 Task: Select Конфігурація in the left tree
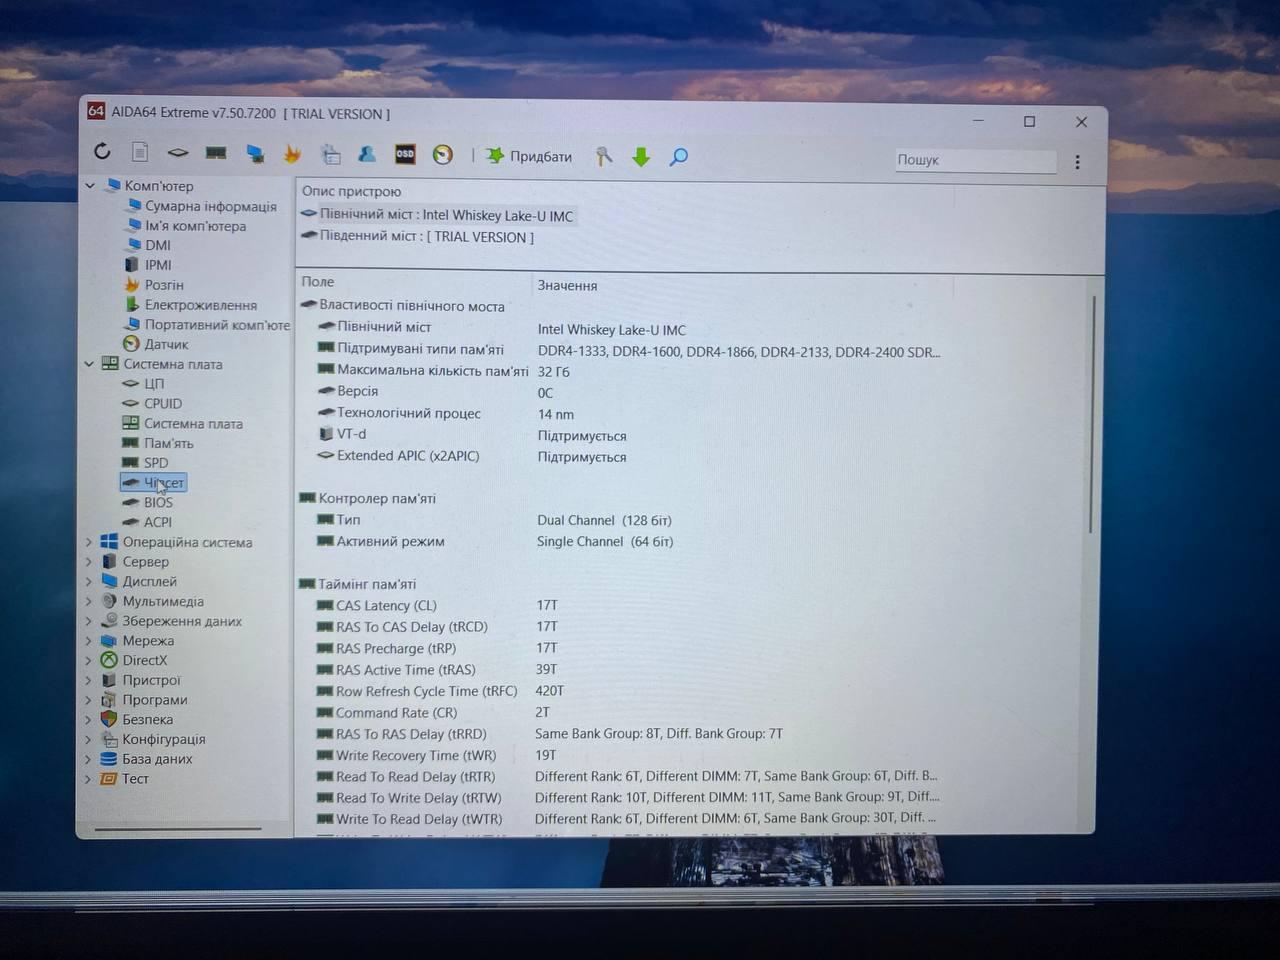tap(163, 739)
